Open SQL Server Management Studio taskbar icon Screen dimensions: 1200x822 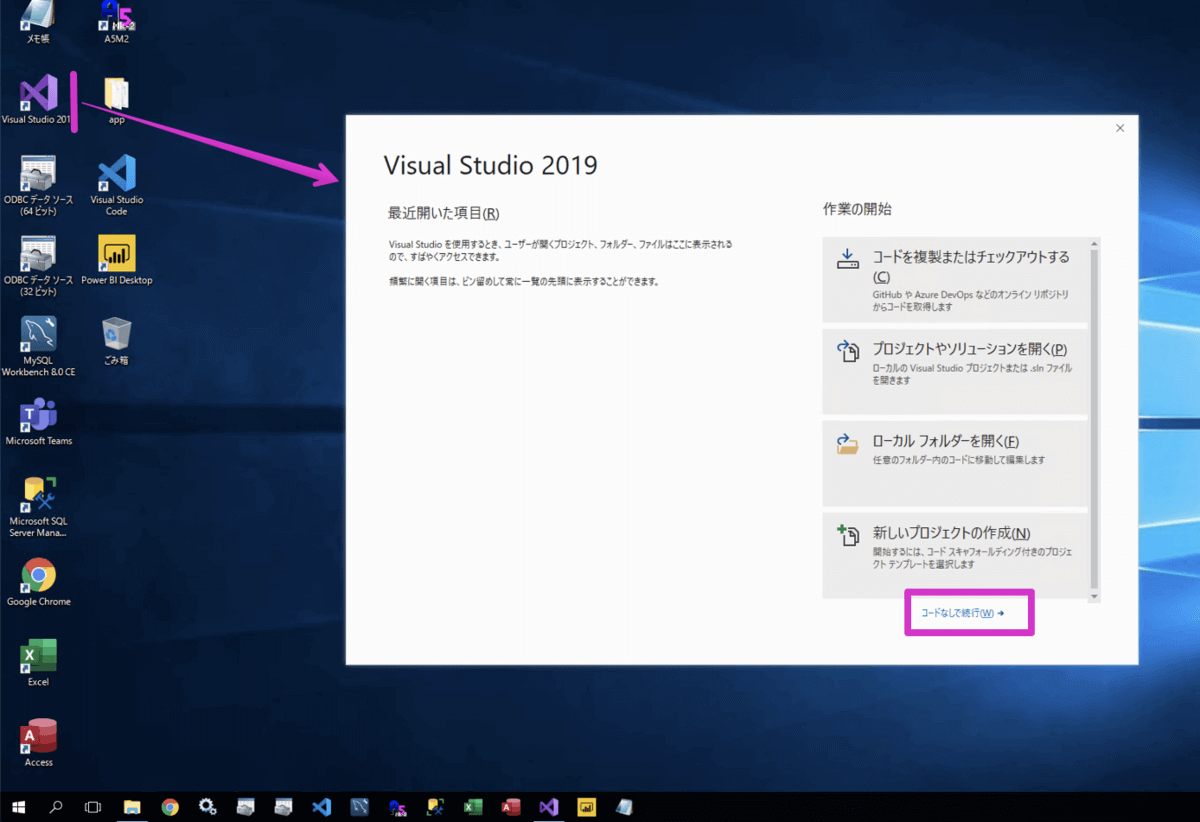tap(435, 807)
